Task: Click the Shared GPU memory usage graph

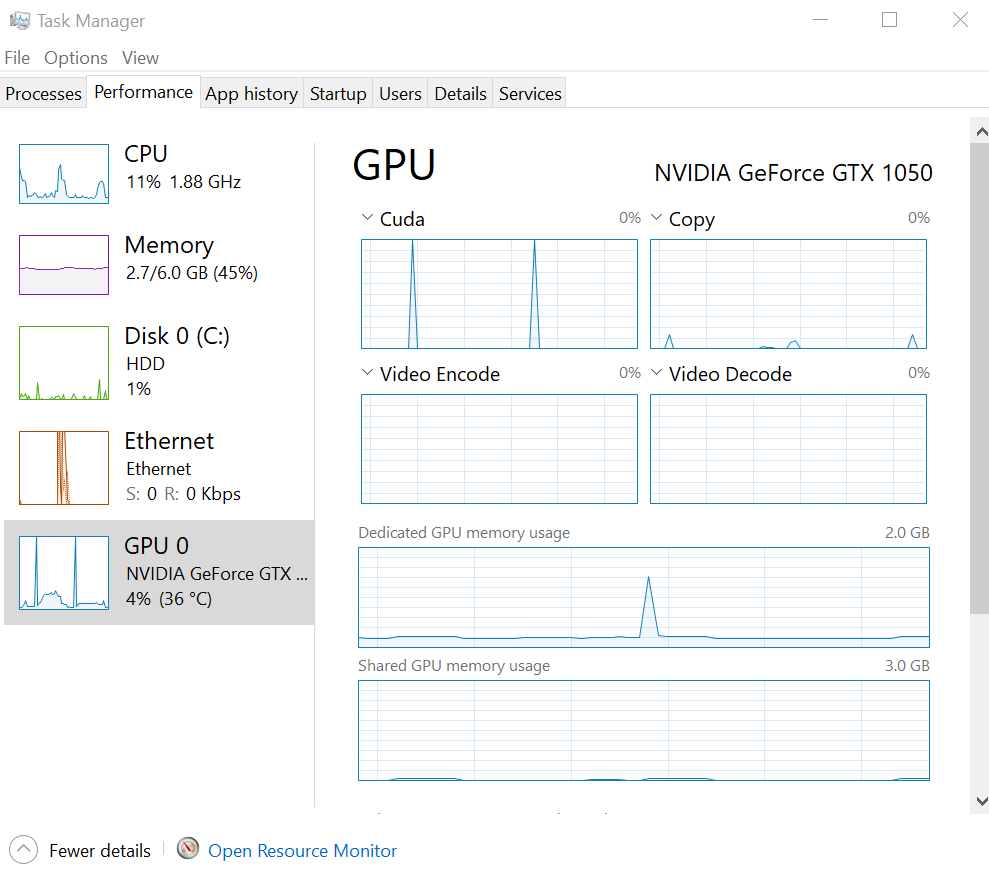Action: click(644, 731)
